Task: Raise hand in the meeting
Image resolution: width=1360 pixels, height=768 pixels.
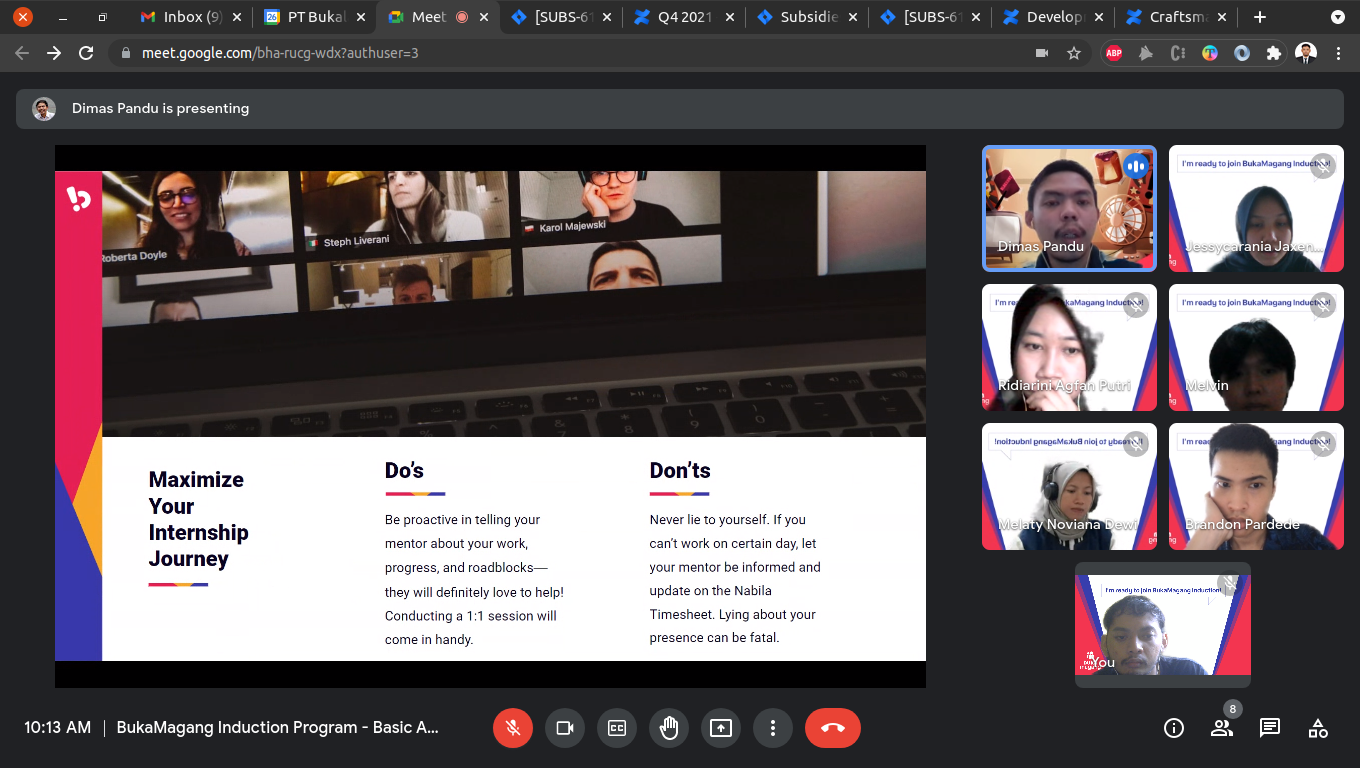Action: 669,728
